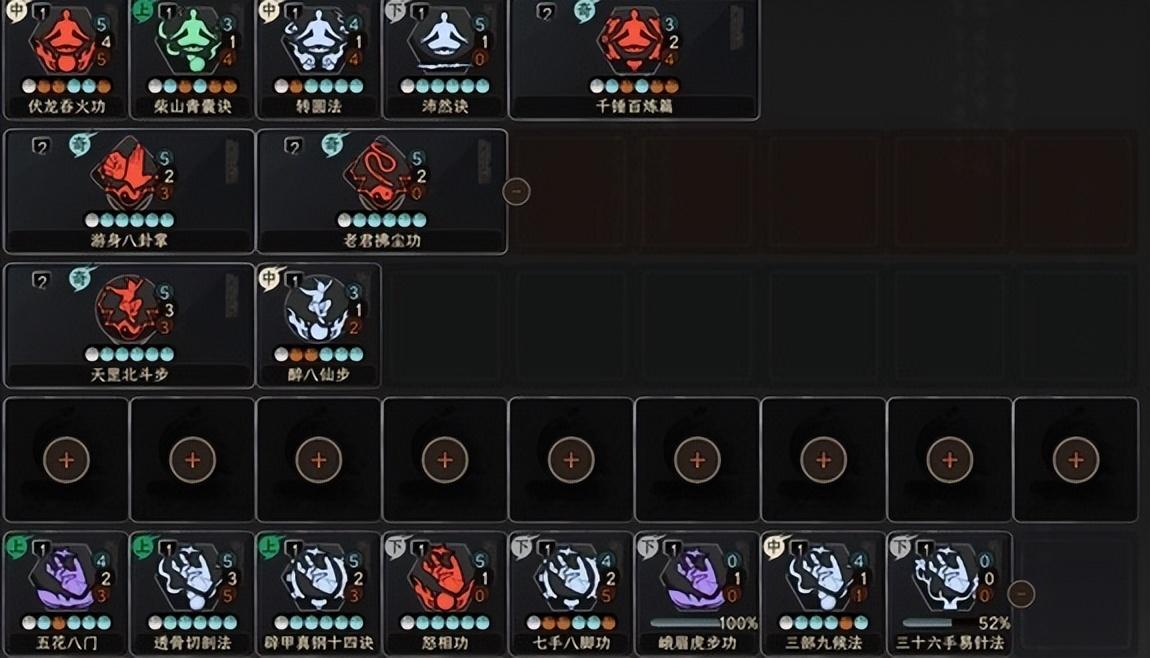The height and width of the screenshot is (658, 1150).
Task: Open the 辟甲真钢十四诀 skill card
Action: [318, 593]
